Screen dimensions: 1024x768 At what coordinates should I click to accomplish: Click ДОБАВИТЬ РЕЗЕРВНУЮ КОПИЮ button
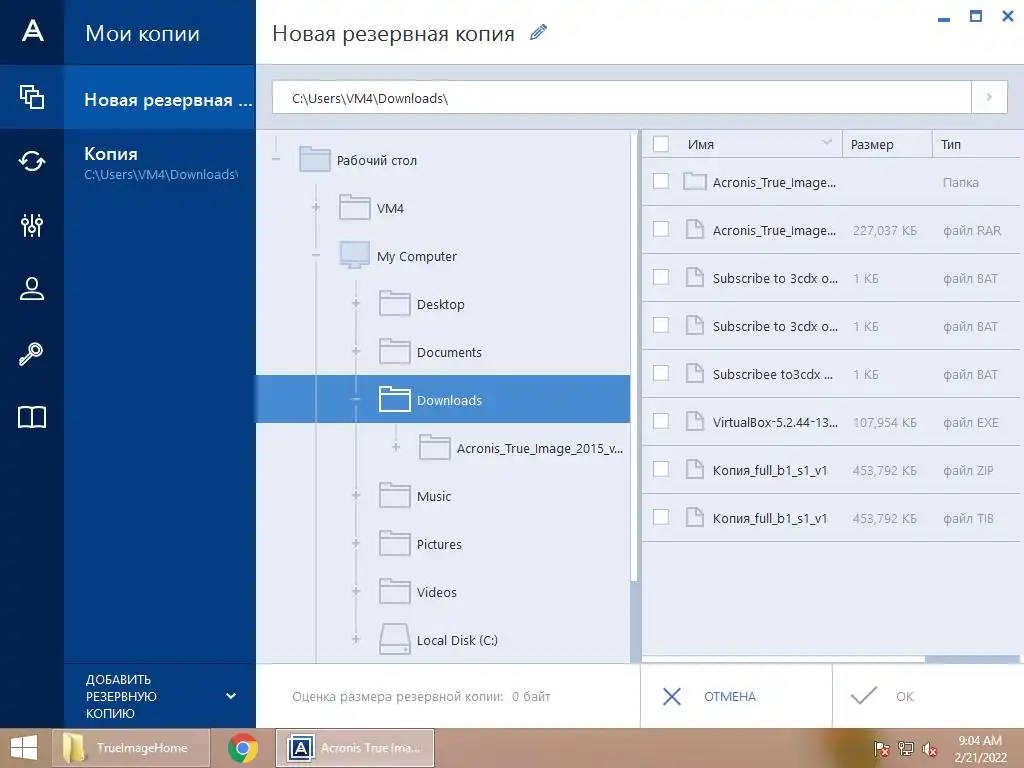coord(160,696)
